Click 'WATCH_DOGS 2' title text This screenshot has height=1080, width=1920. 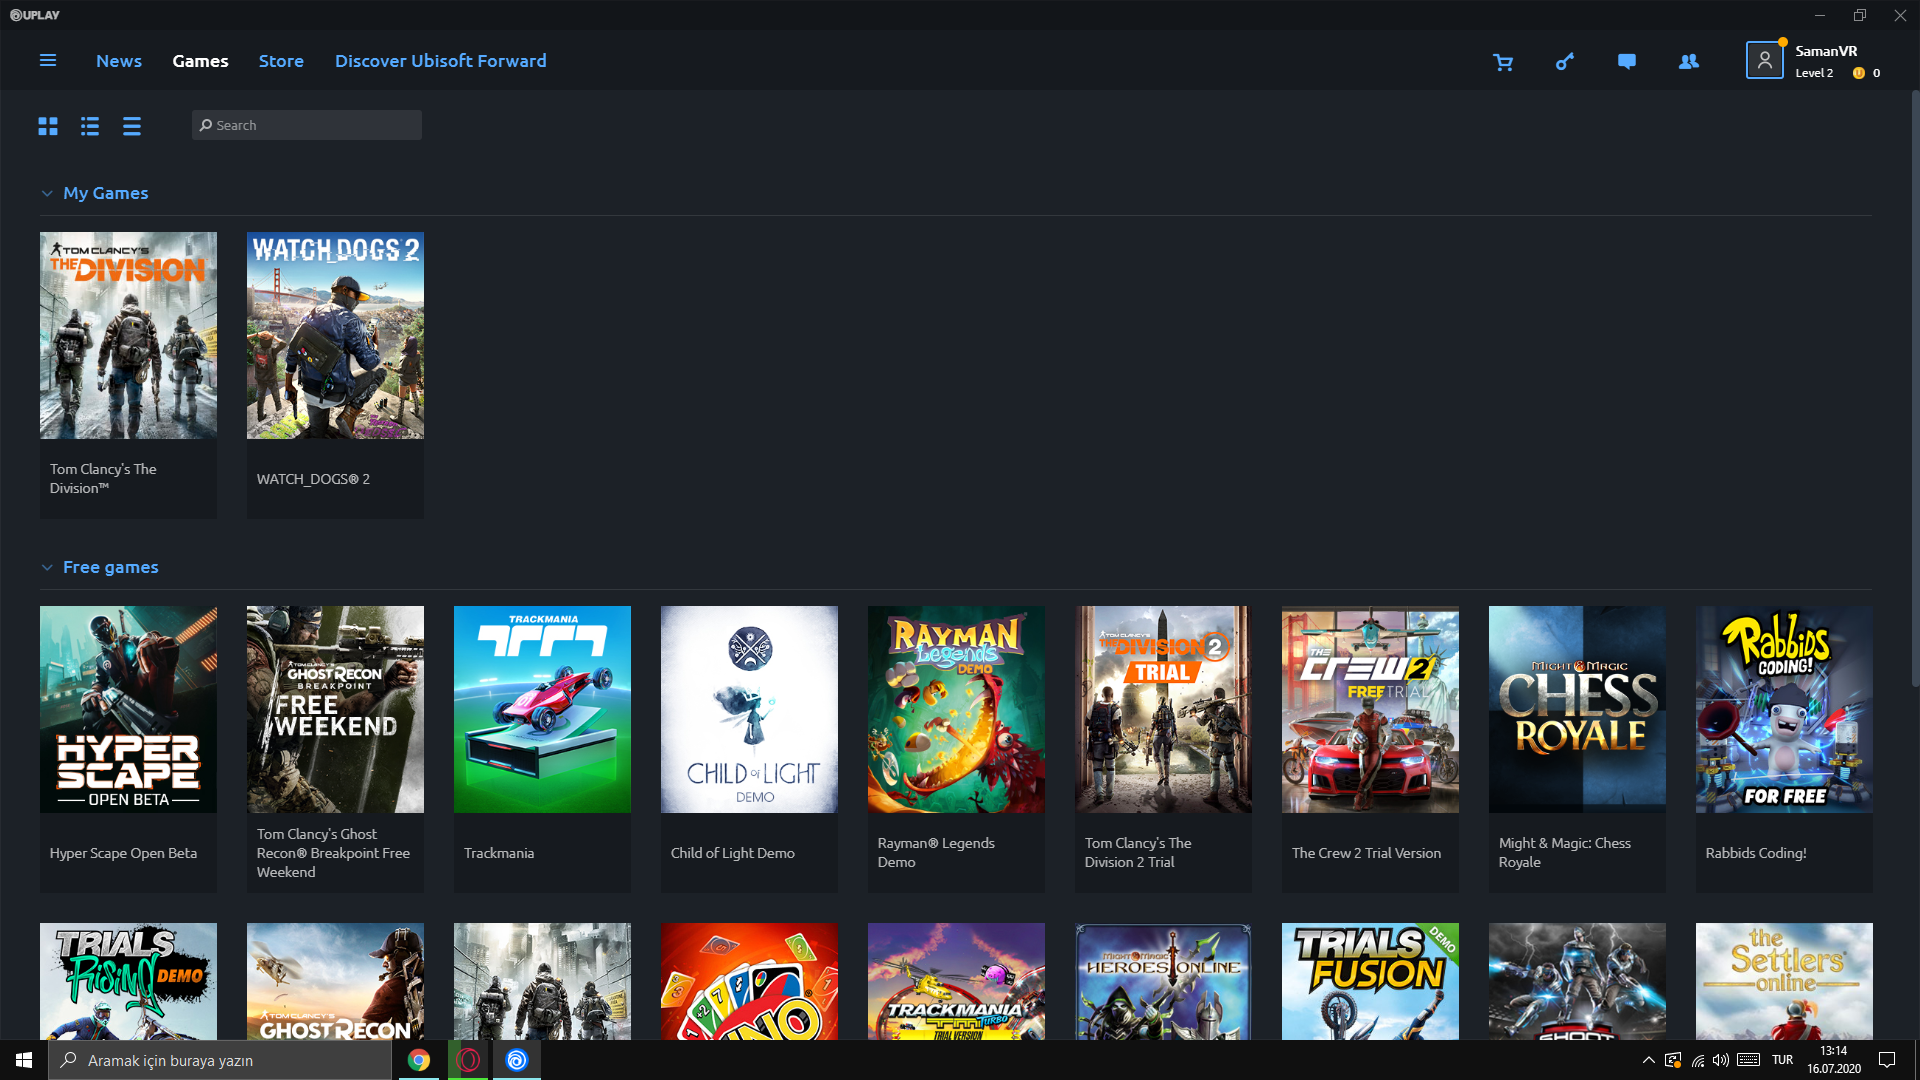coord(313,479)
